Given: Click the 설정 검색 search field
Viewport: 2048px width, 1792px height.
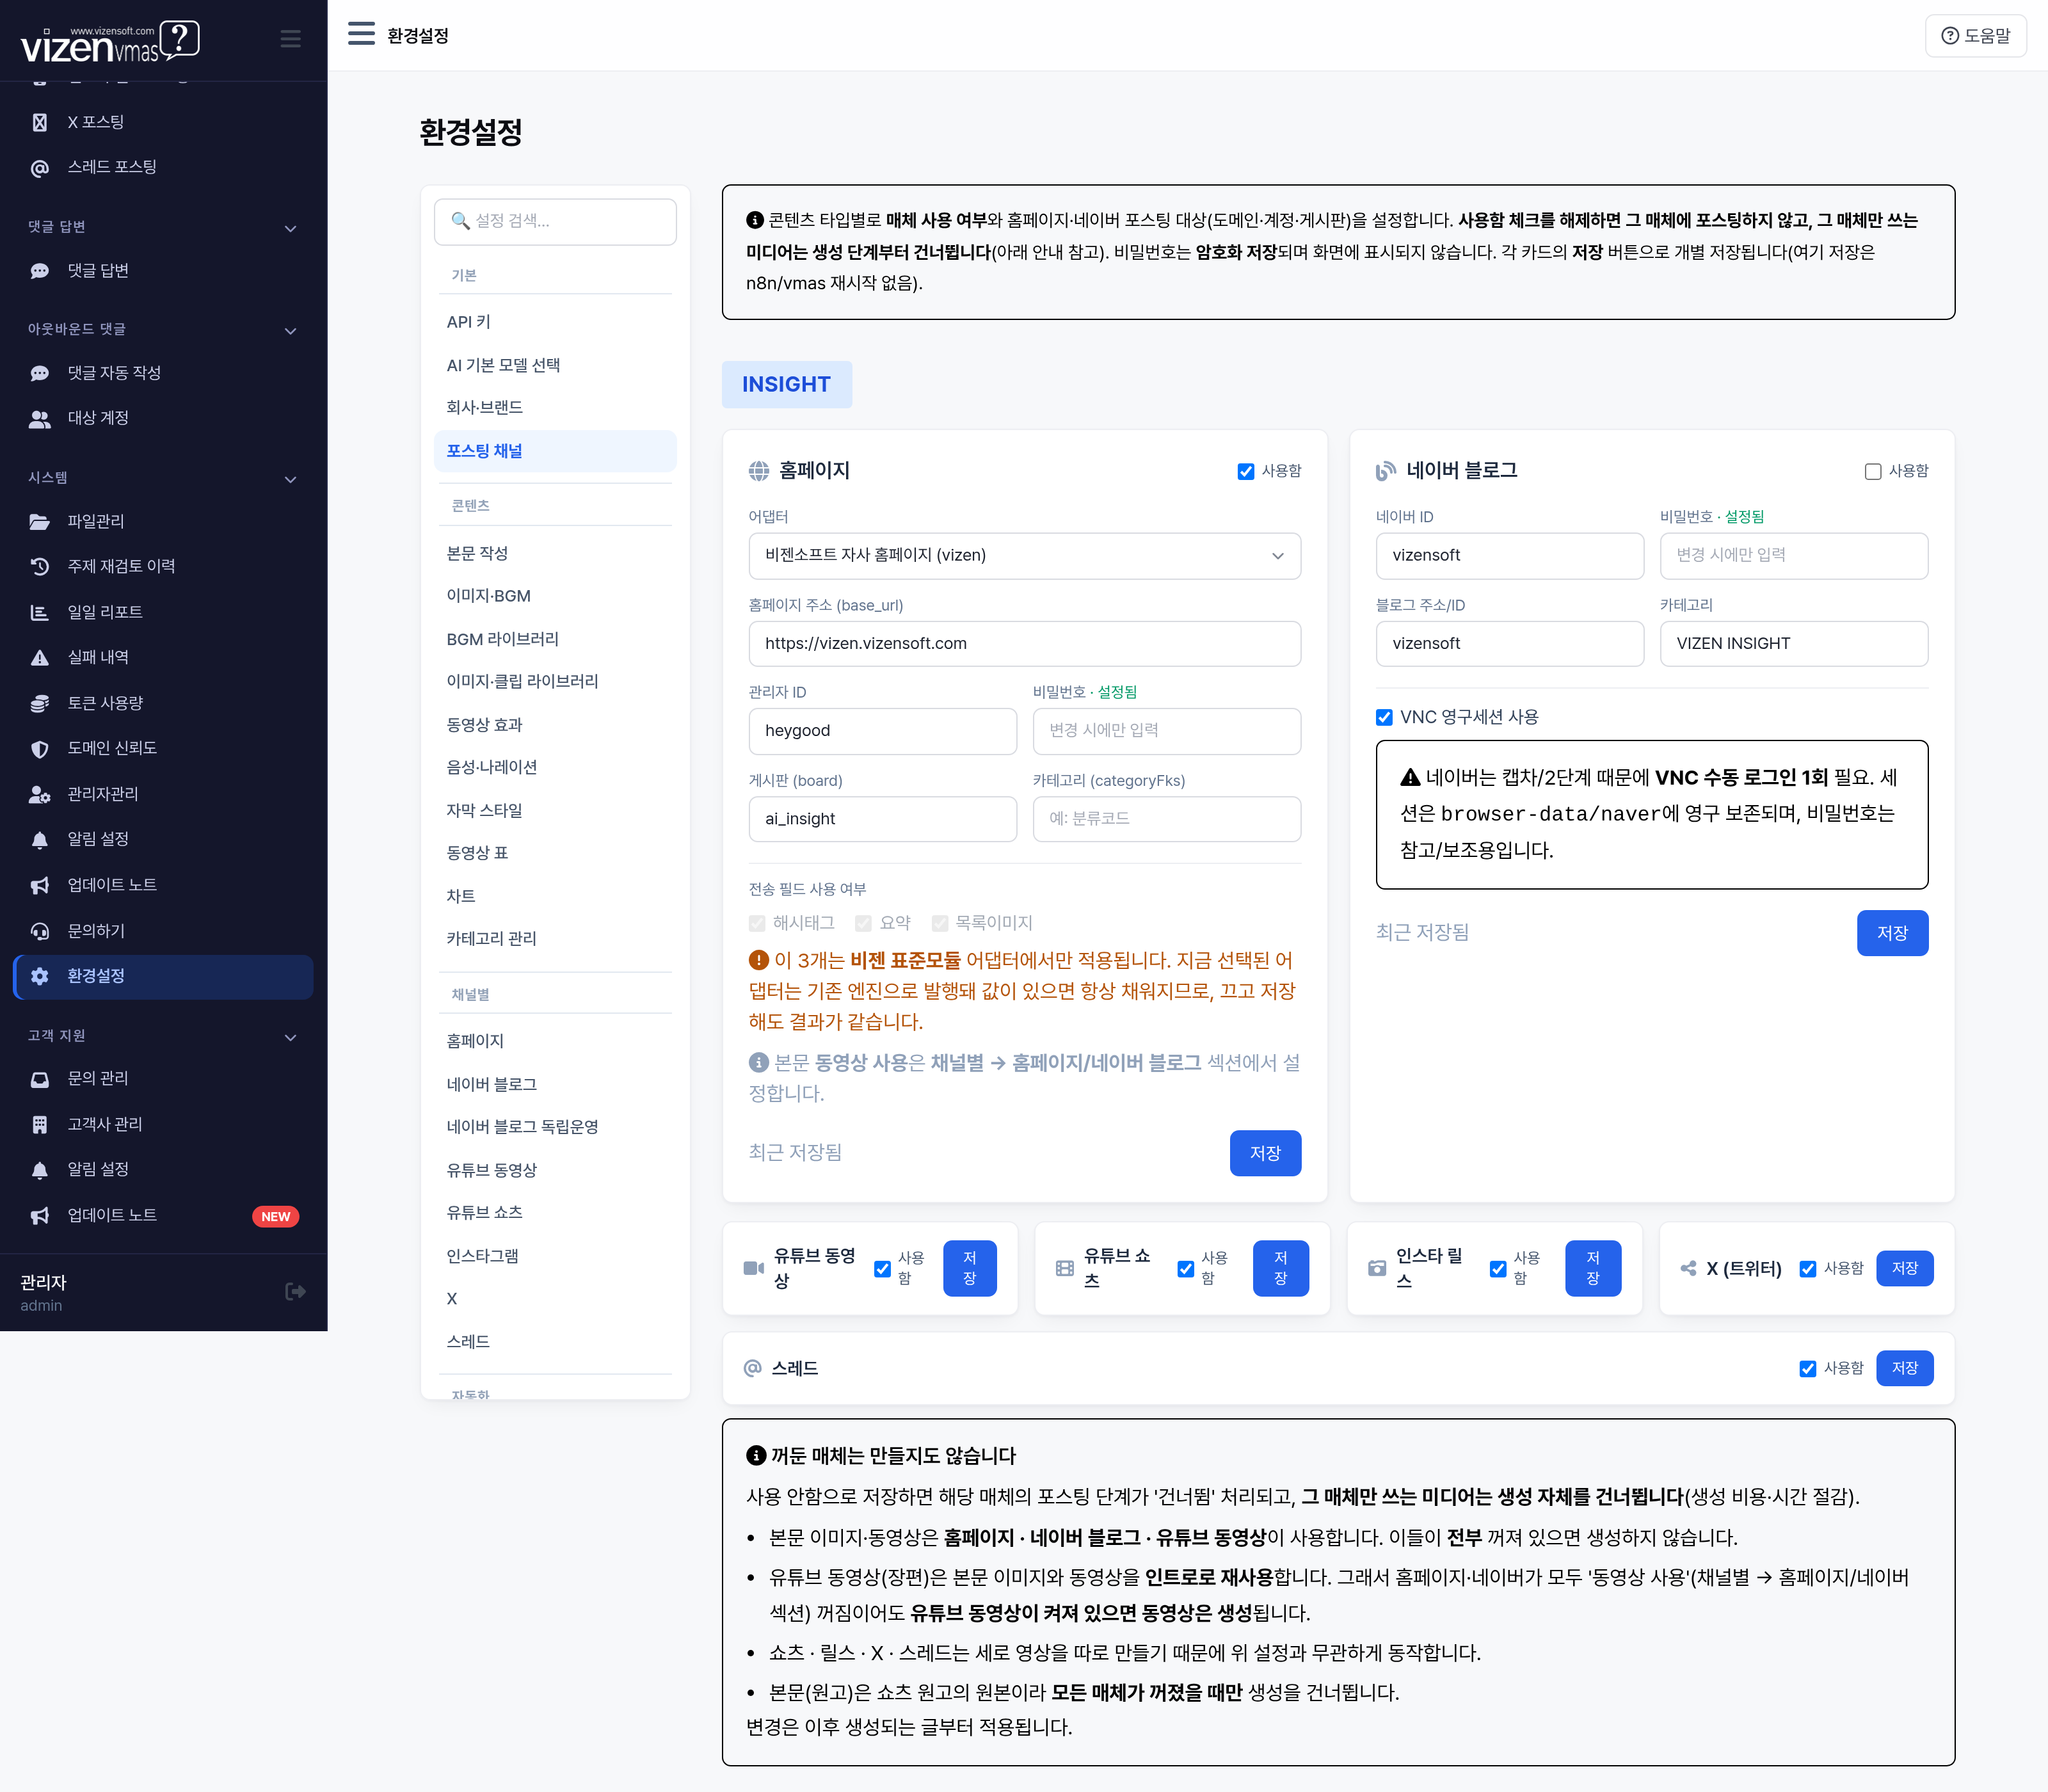Looking at the screenshot, I should (x=555, y=221).
